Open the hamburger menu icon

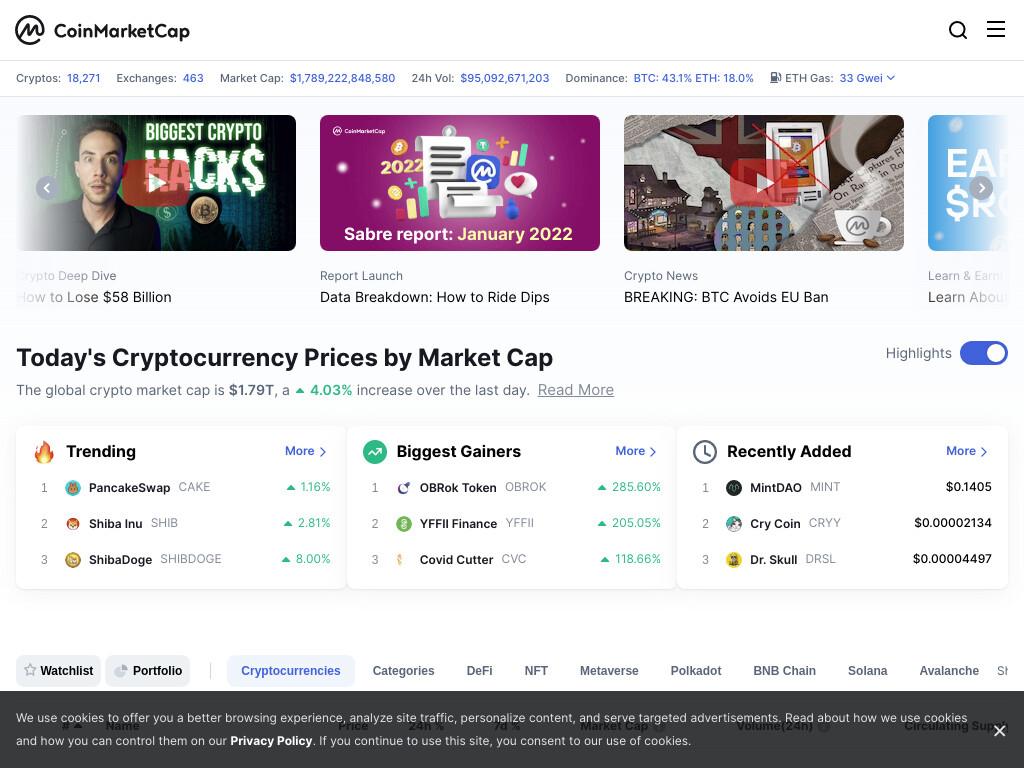tap(995, 29)
